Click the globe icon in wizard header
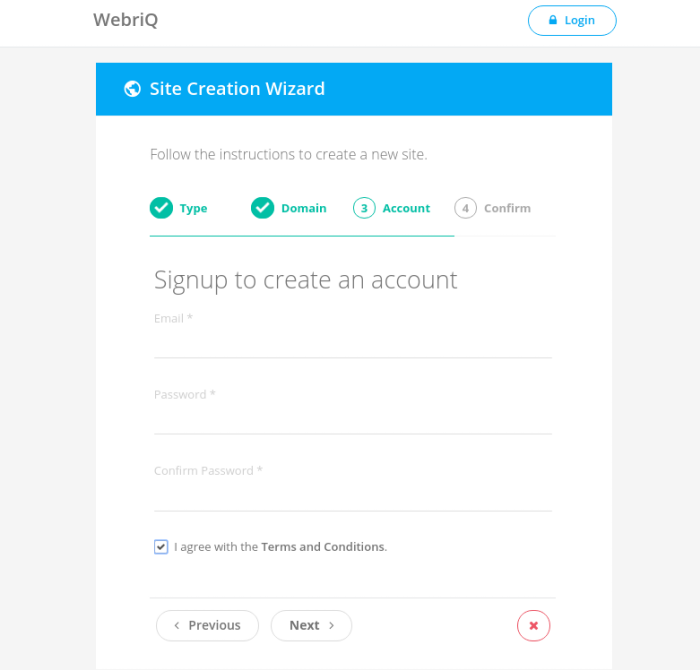The height and width of the screenshot is (670, 700). pyautogui.click(x=132, y=89)
